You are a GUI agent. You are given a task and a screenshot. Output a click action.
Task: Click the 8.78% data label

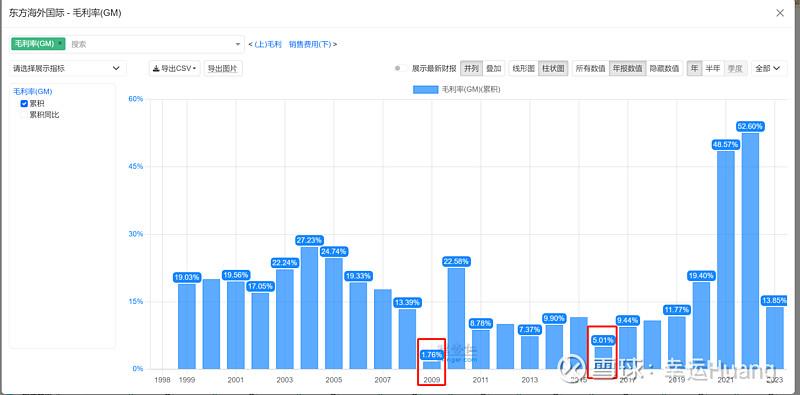tap(481, 324)
